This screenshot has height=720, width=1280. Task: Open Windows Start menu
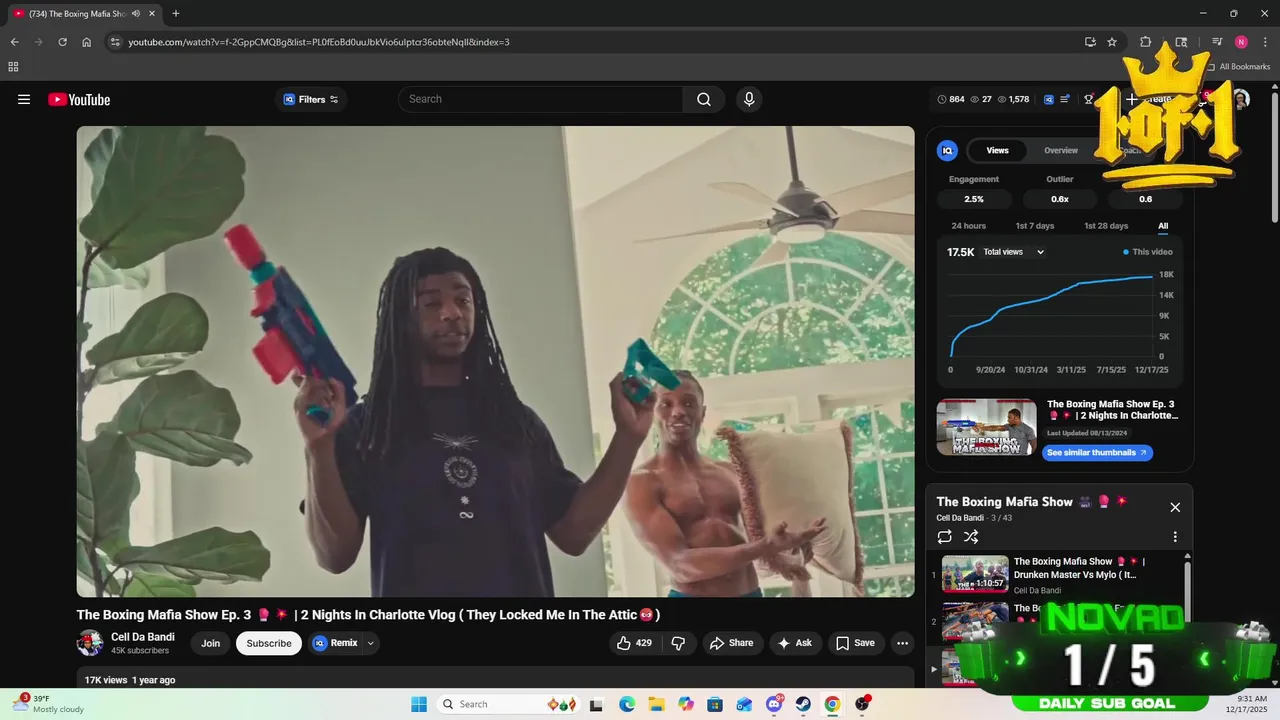(418, 704)
